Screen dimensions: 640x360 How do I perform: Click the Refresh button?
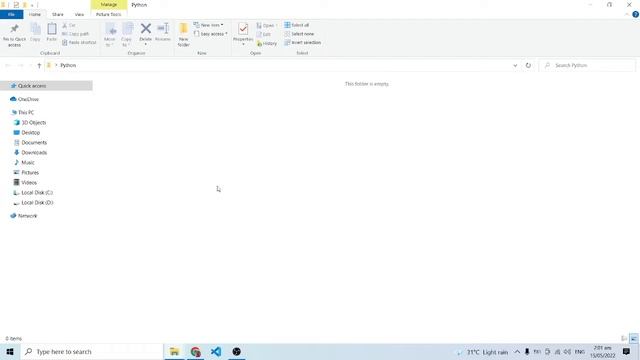point(528,65)
